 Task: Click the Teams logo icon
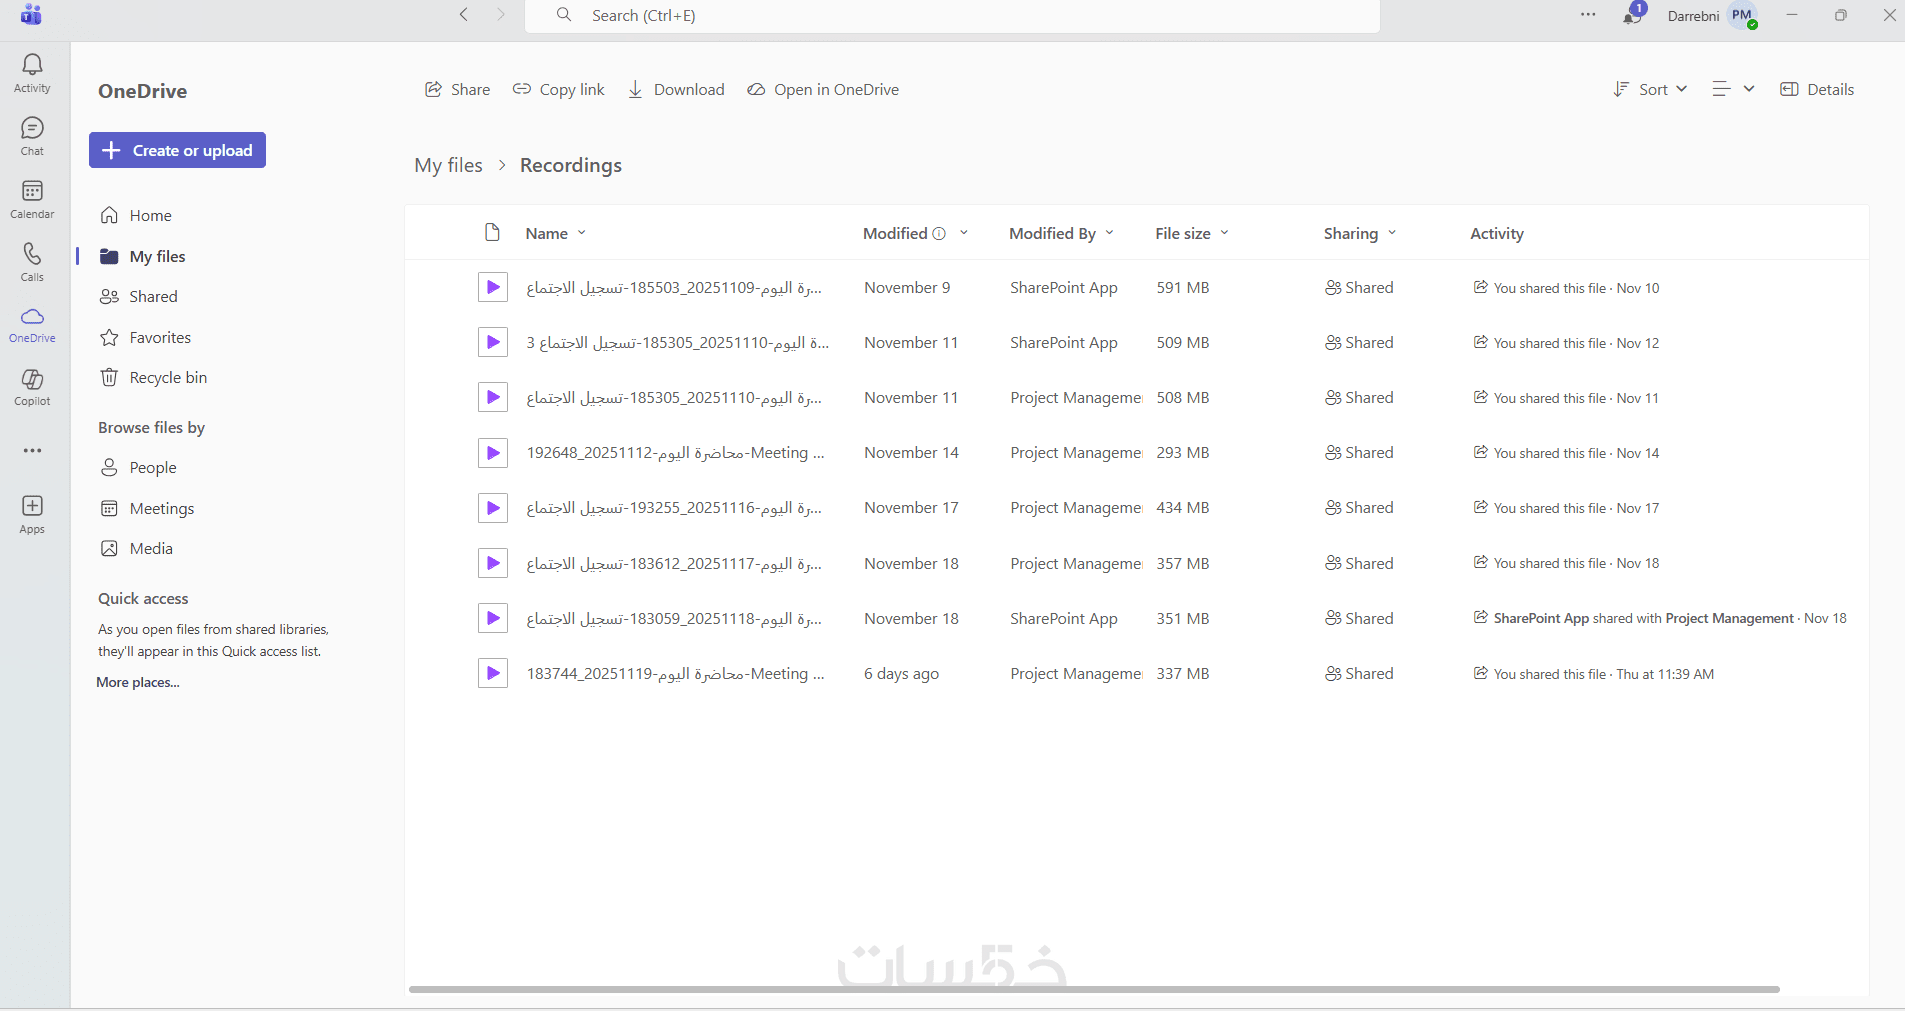(x=31, y=15)
